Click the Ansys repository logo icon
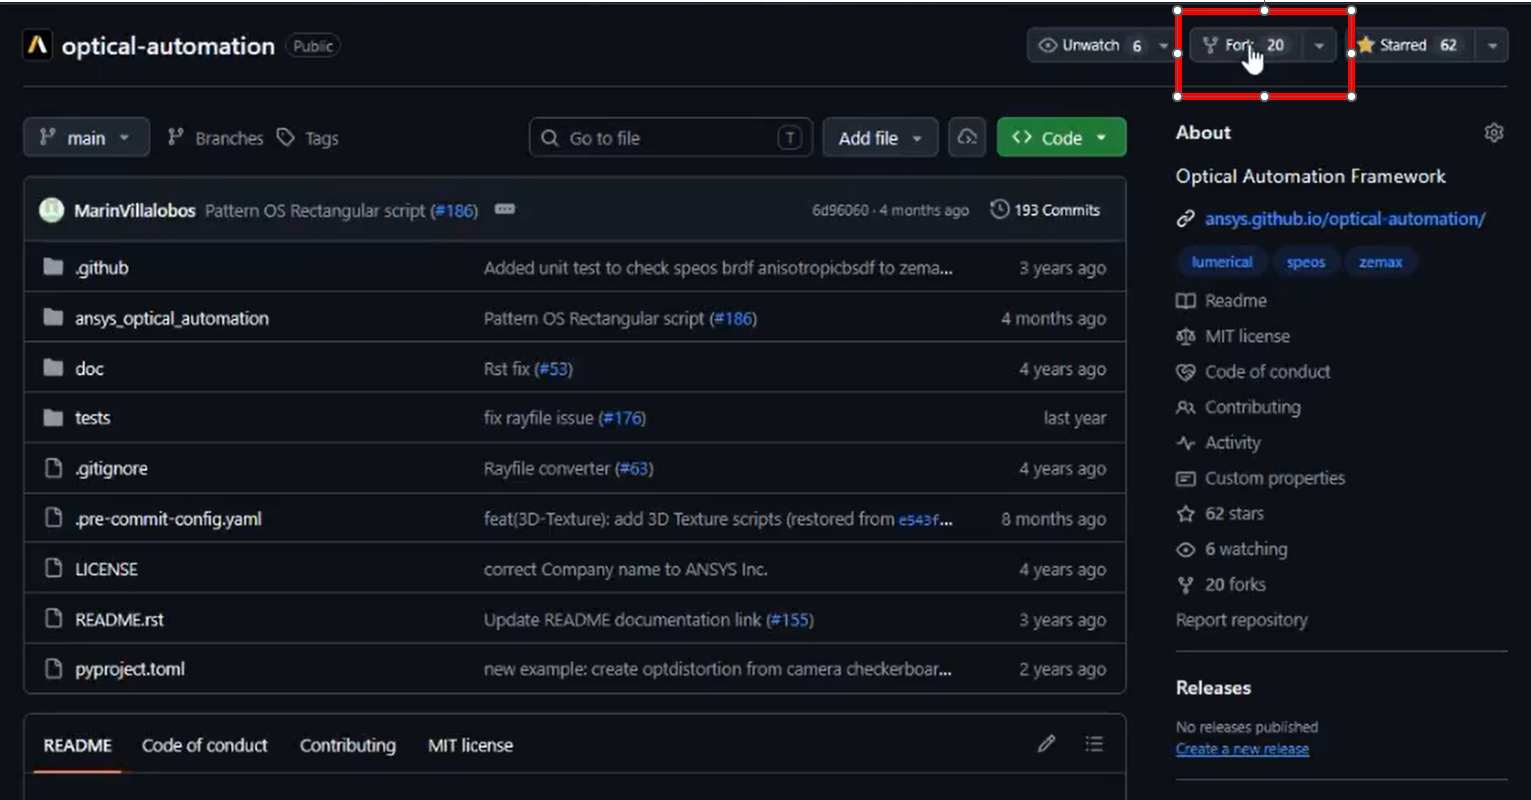This screenshot has width=1531, height=800. pos(37,45)
